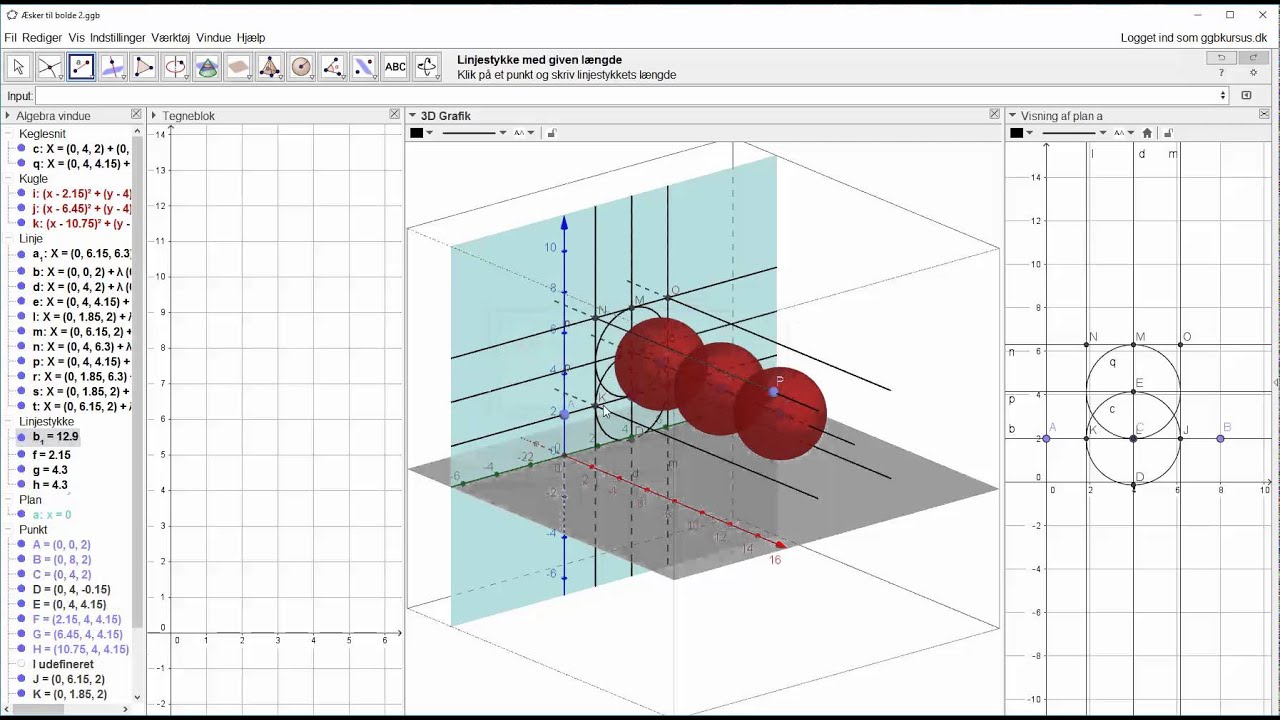The height and width of the screenshot is (720, 1280).
Task: Close the Algebra vindue panel
Action: pos(136,115)
